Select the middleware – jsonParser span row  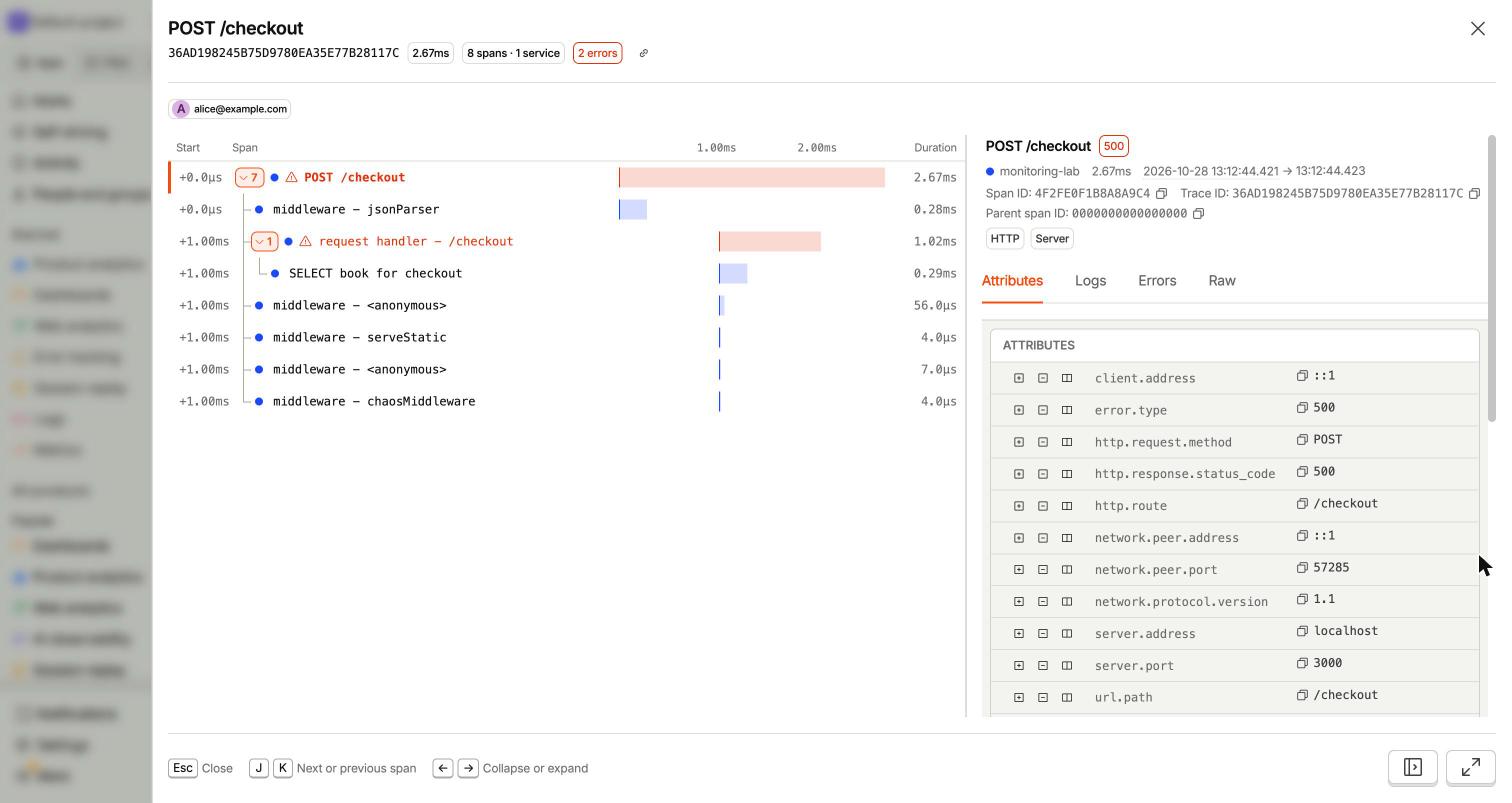point(566,209)
